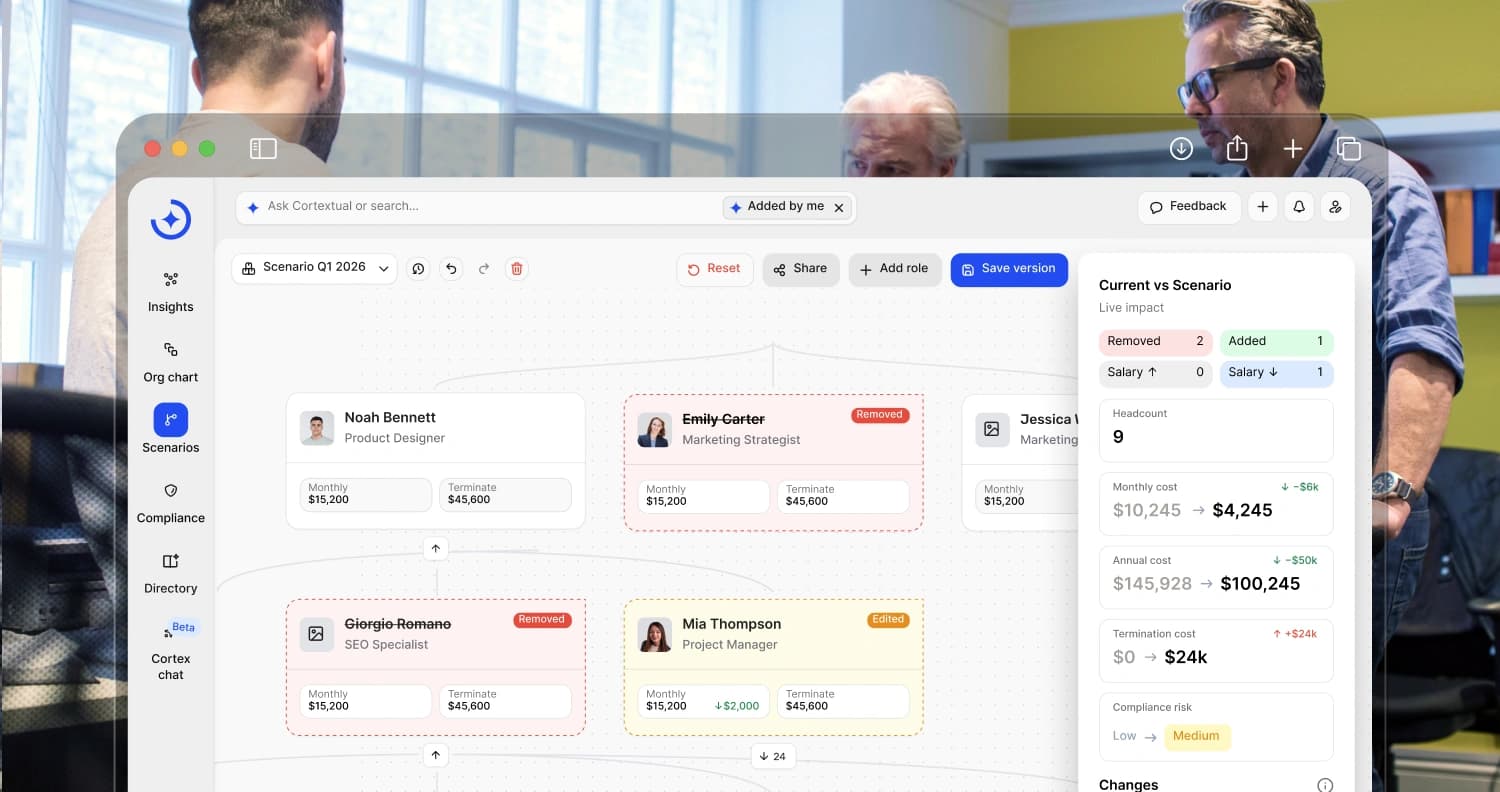Click the Current vs Scenario heading

pyautogui.click(x=1165, y=285)
